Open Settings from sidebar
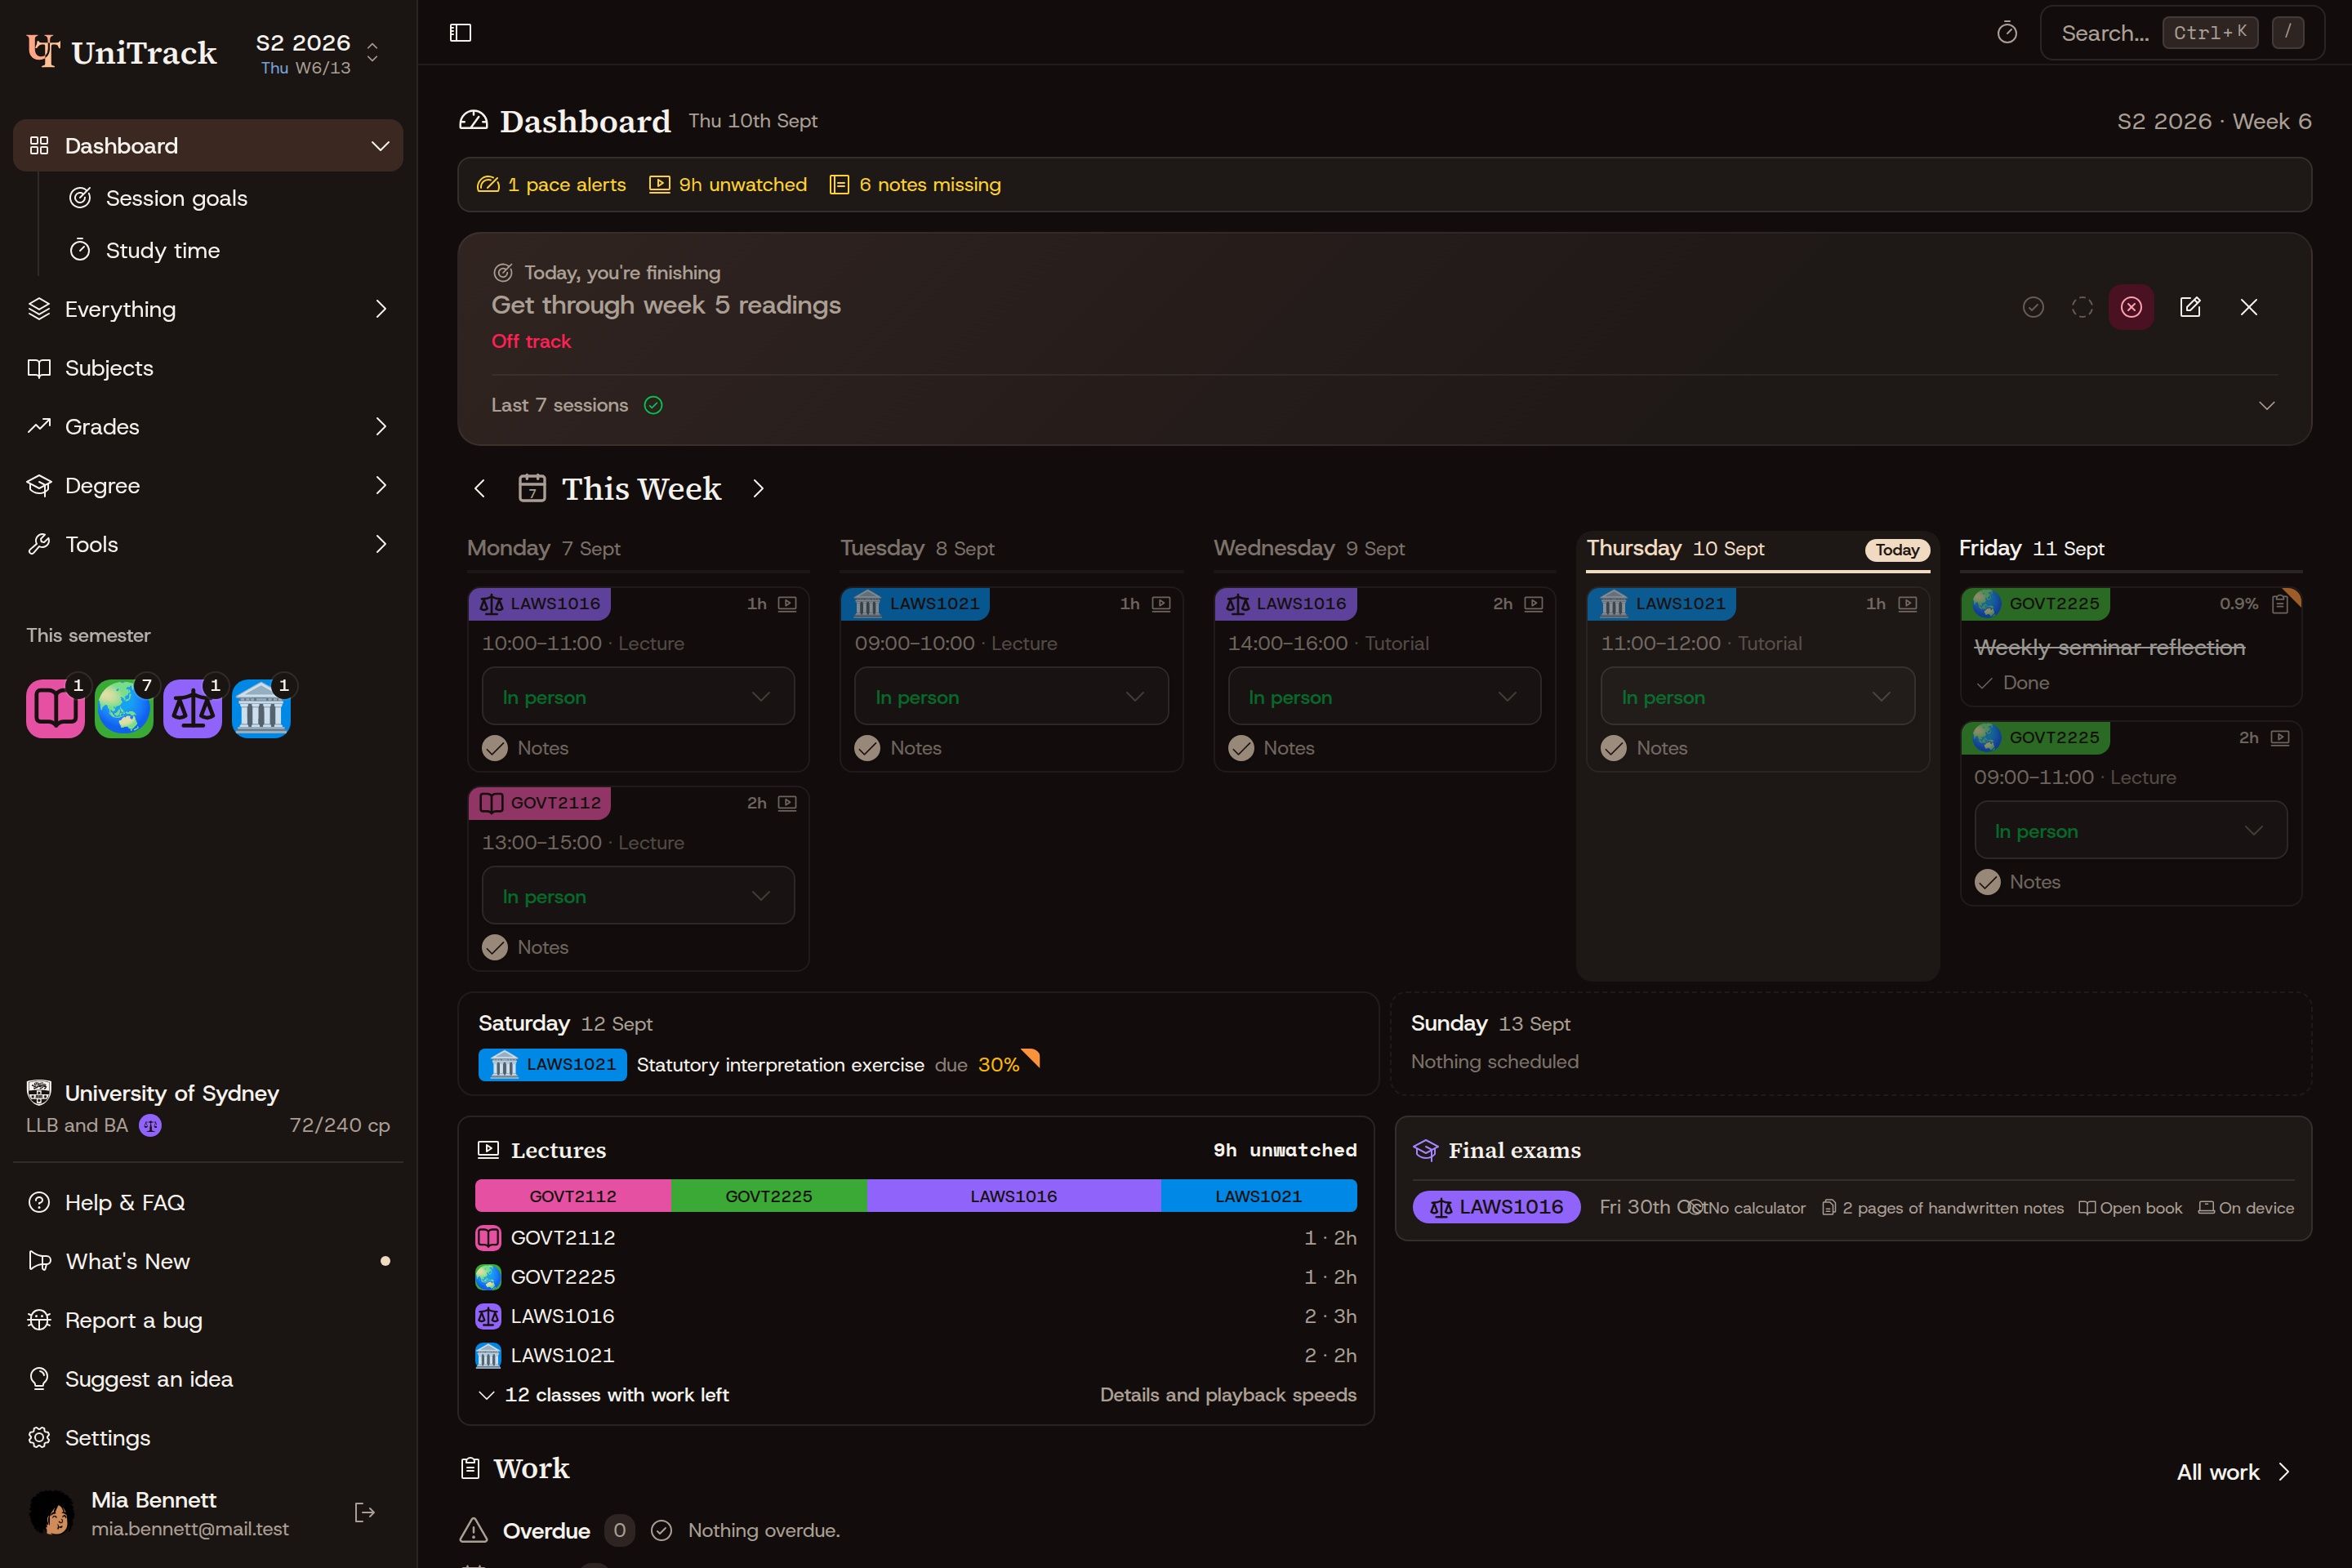Viewport: 2352px width, 1568px height. tap(208, 1438)
